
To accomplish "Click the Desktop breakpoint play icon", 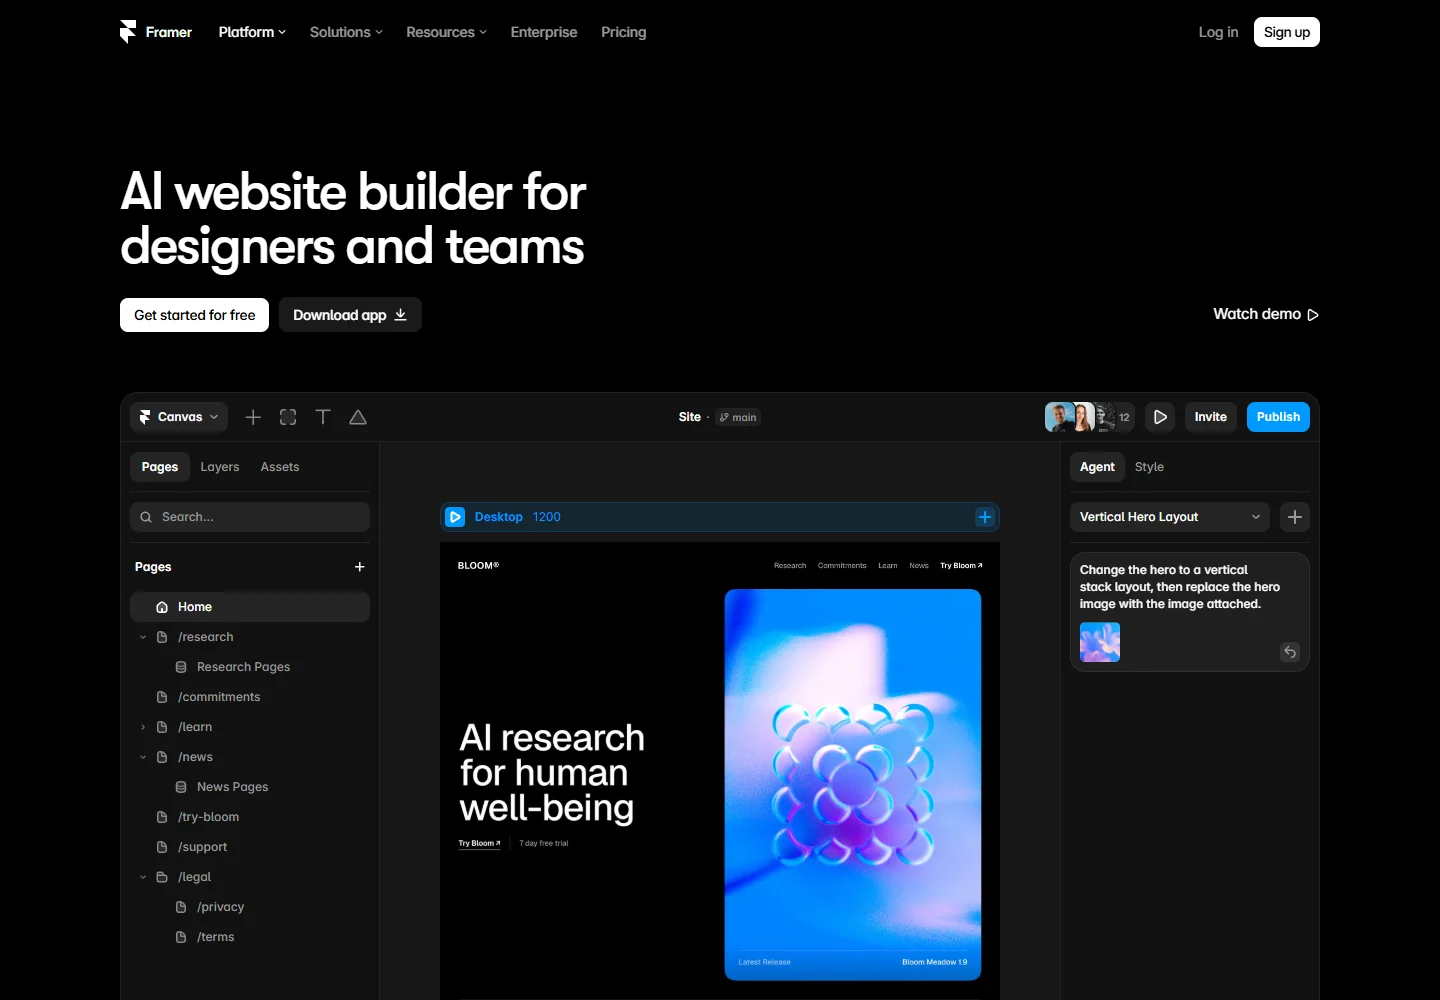I will (455, 517).
